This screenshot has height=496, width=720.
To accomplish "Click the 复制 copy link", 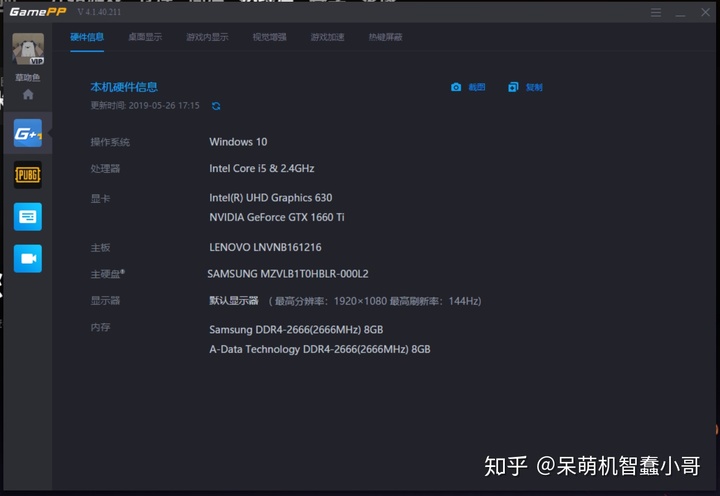I will [x=534, y=87].
